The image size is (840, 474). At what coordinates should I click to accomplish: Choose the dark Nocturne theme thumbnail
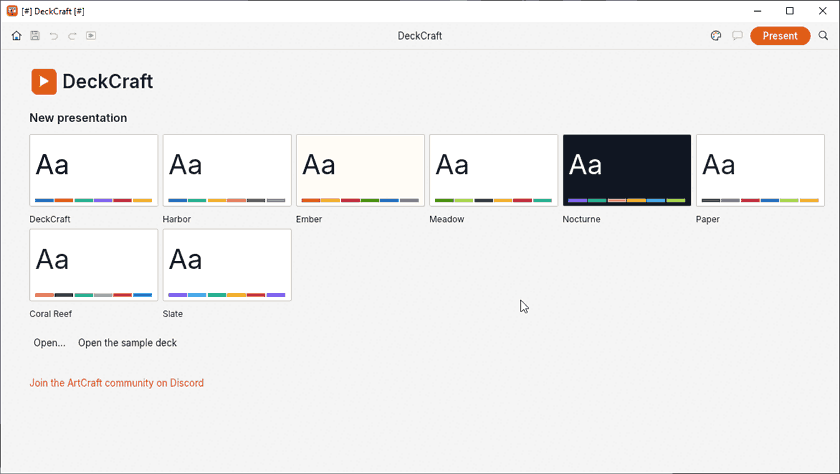point(627,170)
